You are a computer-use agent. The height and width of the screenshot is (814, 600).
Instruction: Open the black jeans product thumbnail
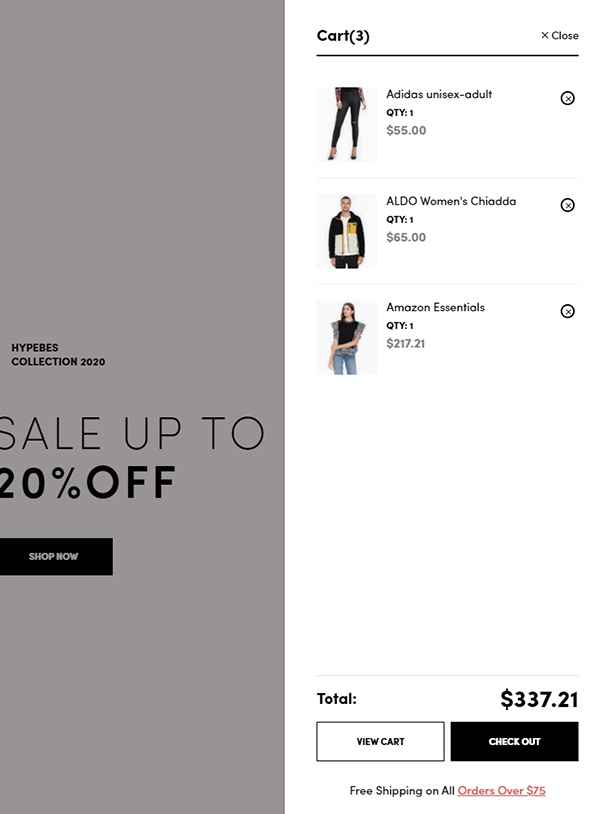tap(347, 125)
